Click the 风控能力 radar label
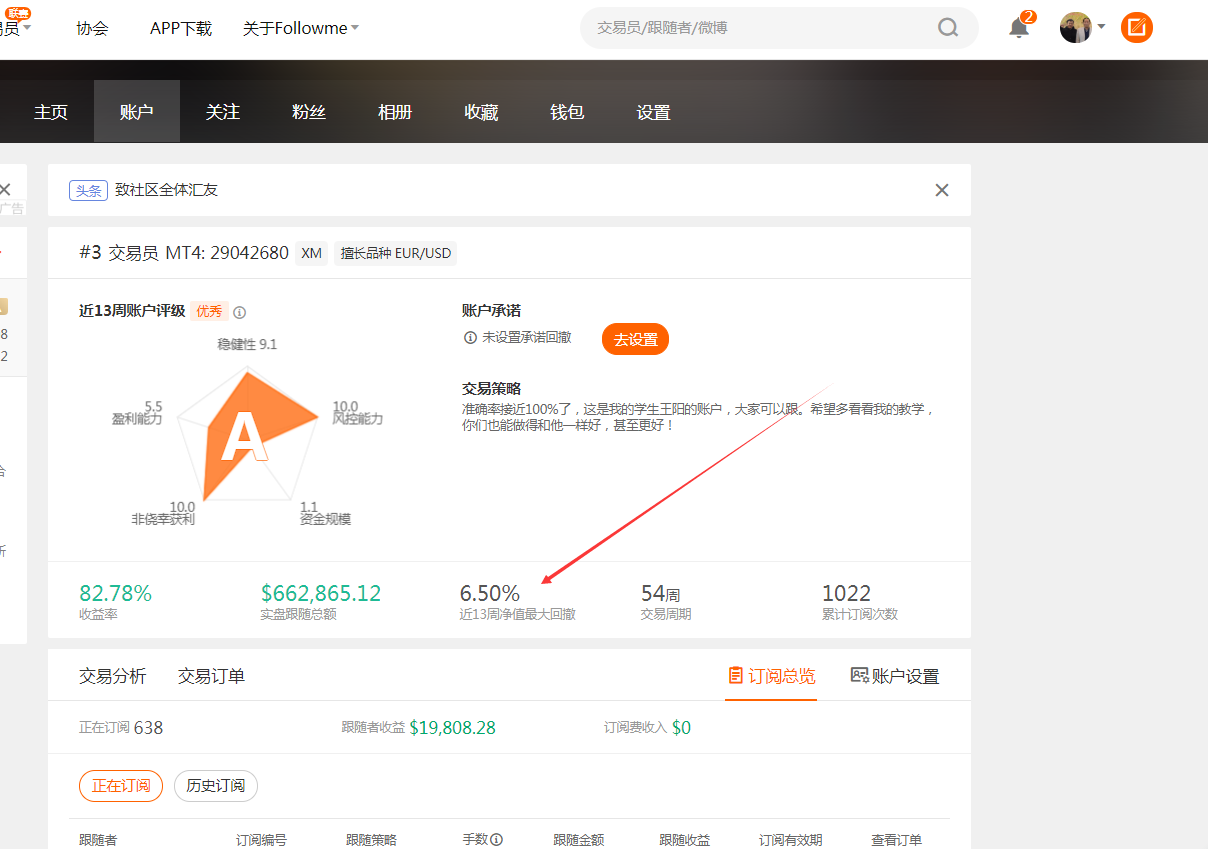Image resolution: width=1208 pixels, height=849 pixels. tap(357, 418)
